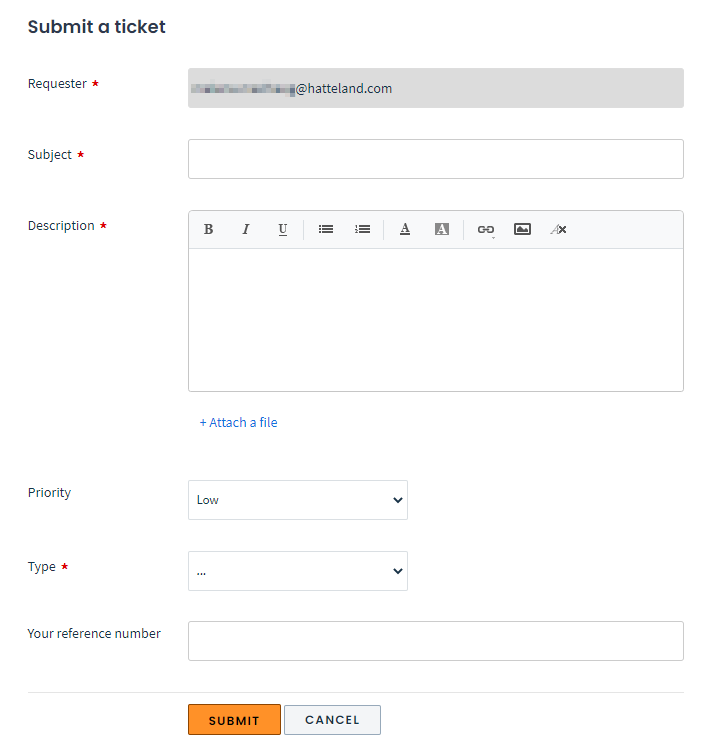The width and height of the screenshot is (715, 750).
Task: Toggle bold formatting in the description editor
Action: coord(209,229)
